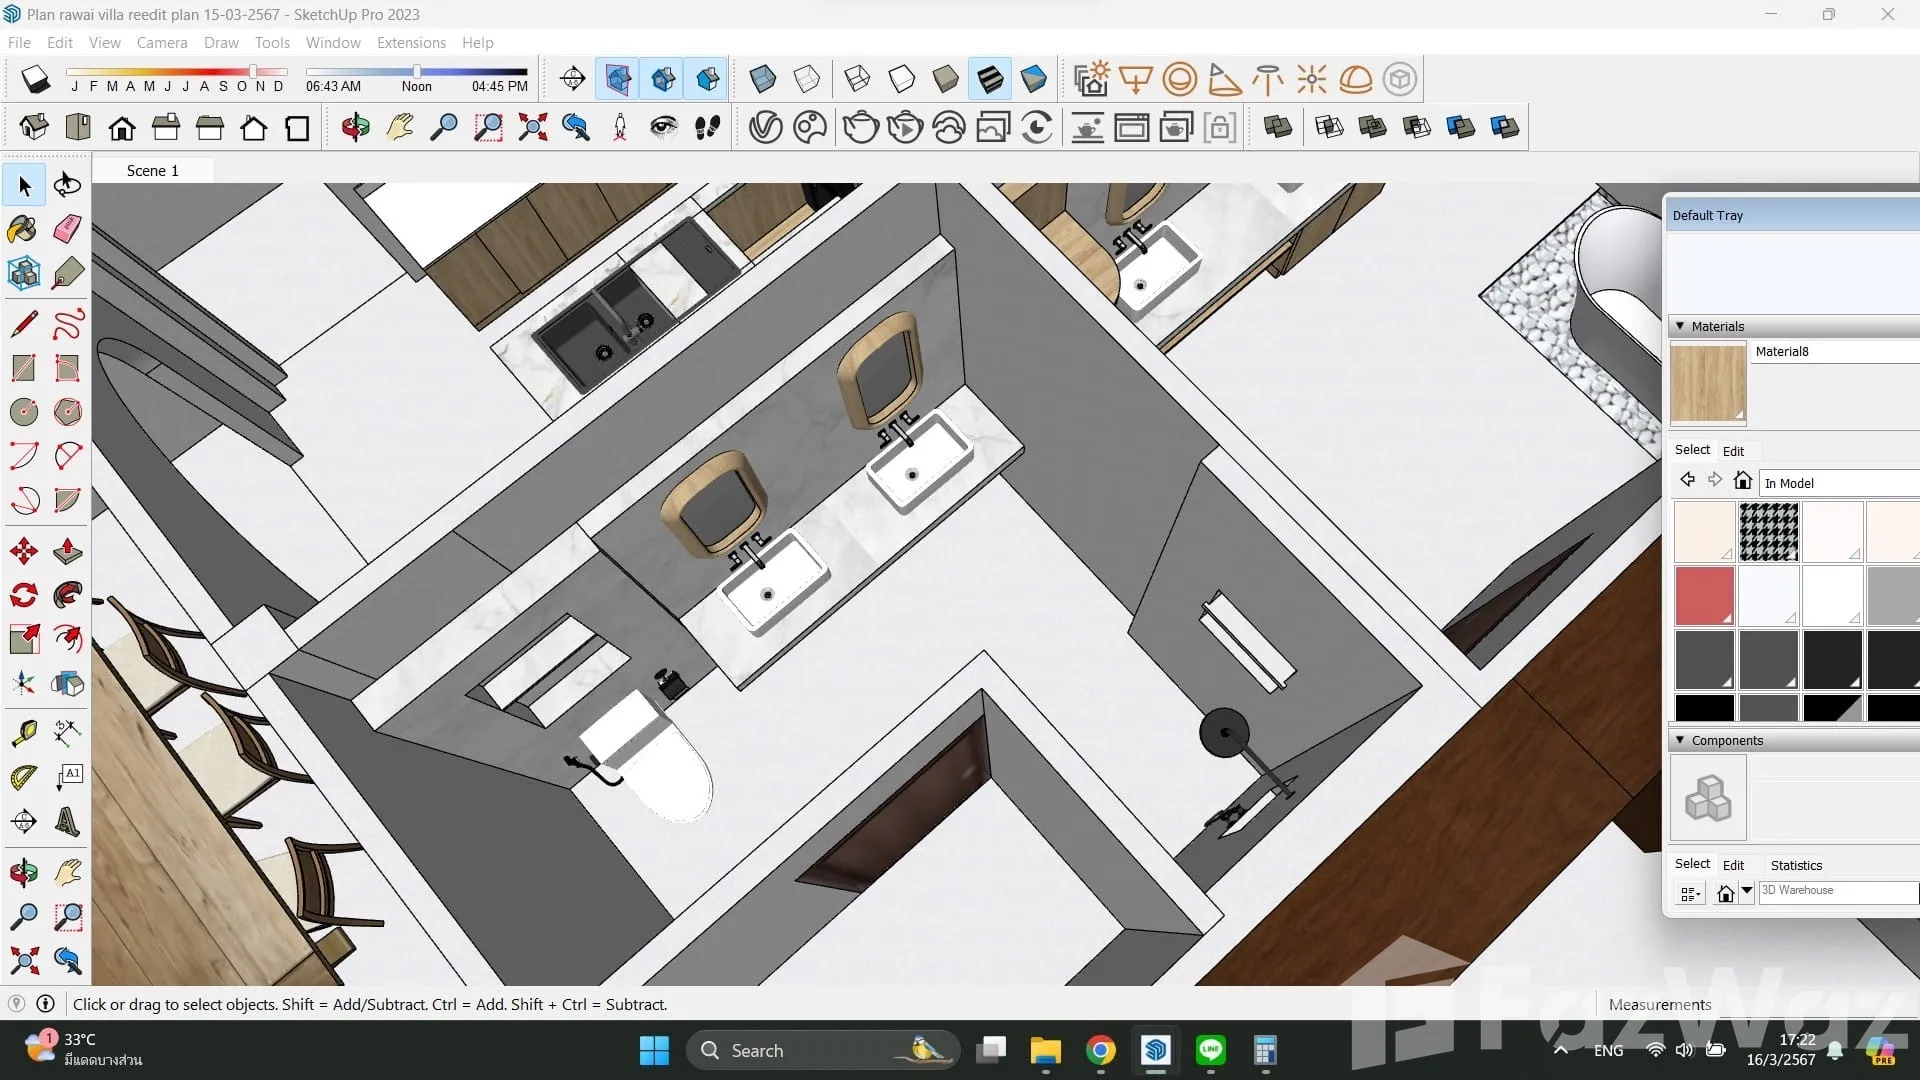1920x1080 pixels.
Task: Switch to Scene 1 tab
Action: pyautogui.click(x=152, y=170)
